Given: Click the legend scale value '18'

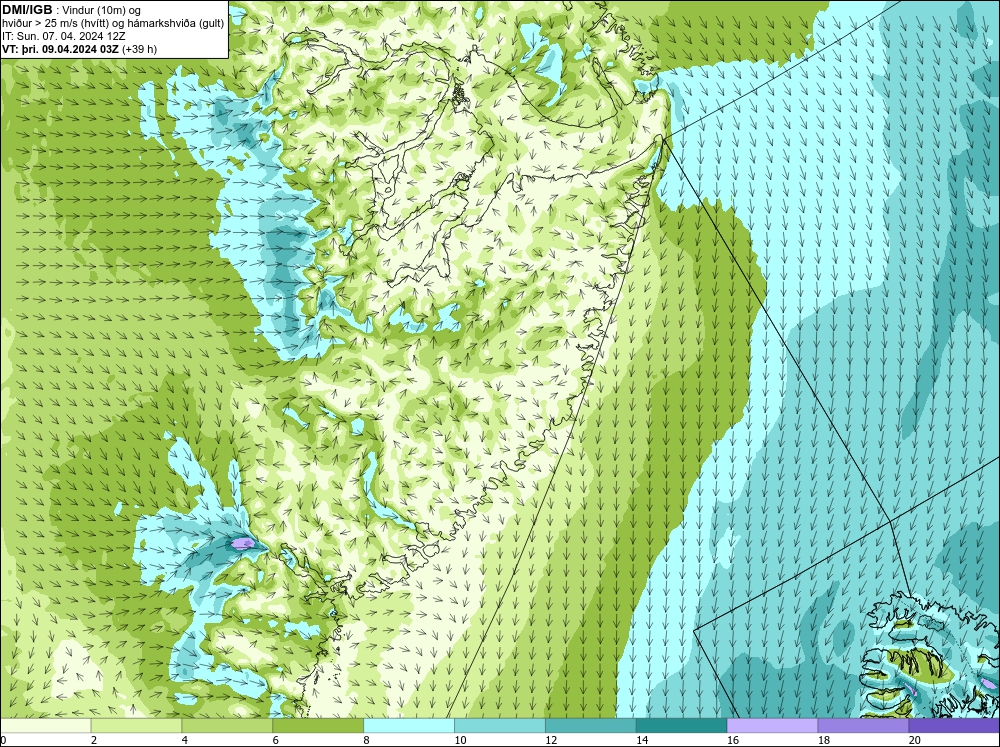Looking at the screenshot, I should click(824, 740).
